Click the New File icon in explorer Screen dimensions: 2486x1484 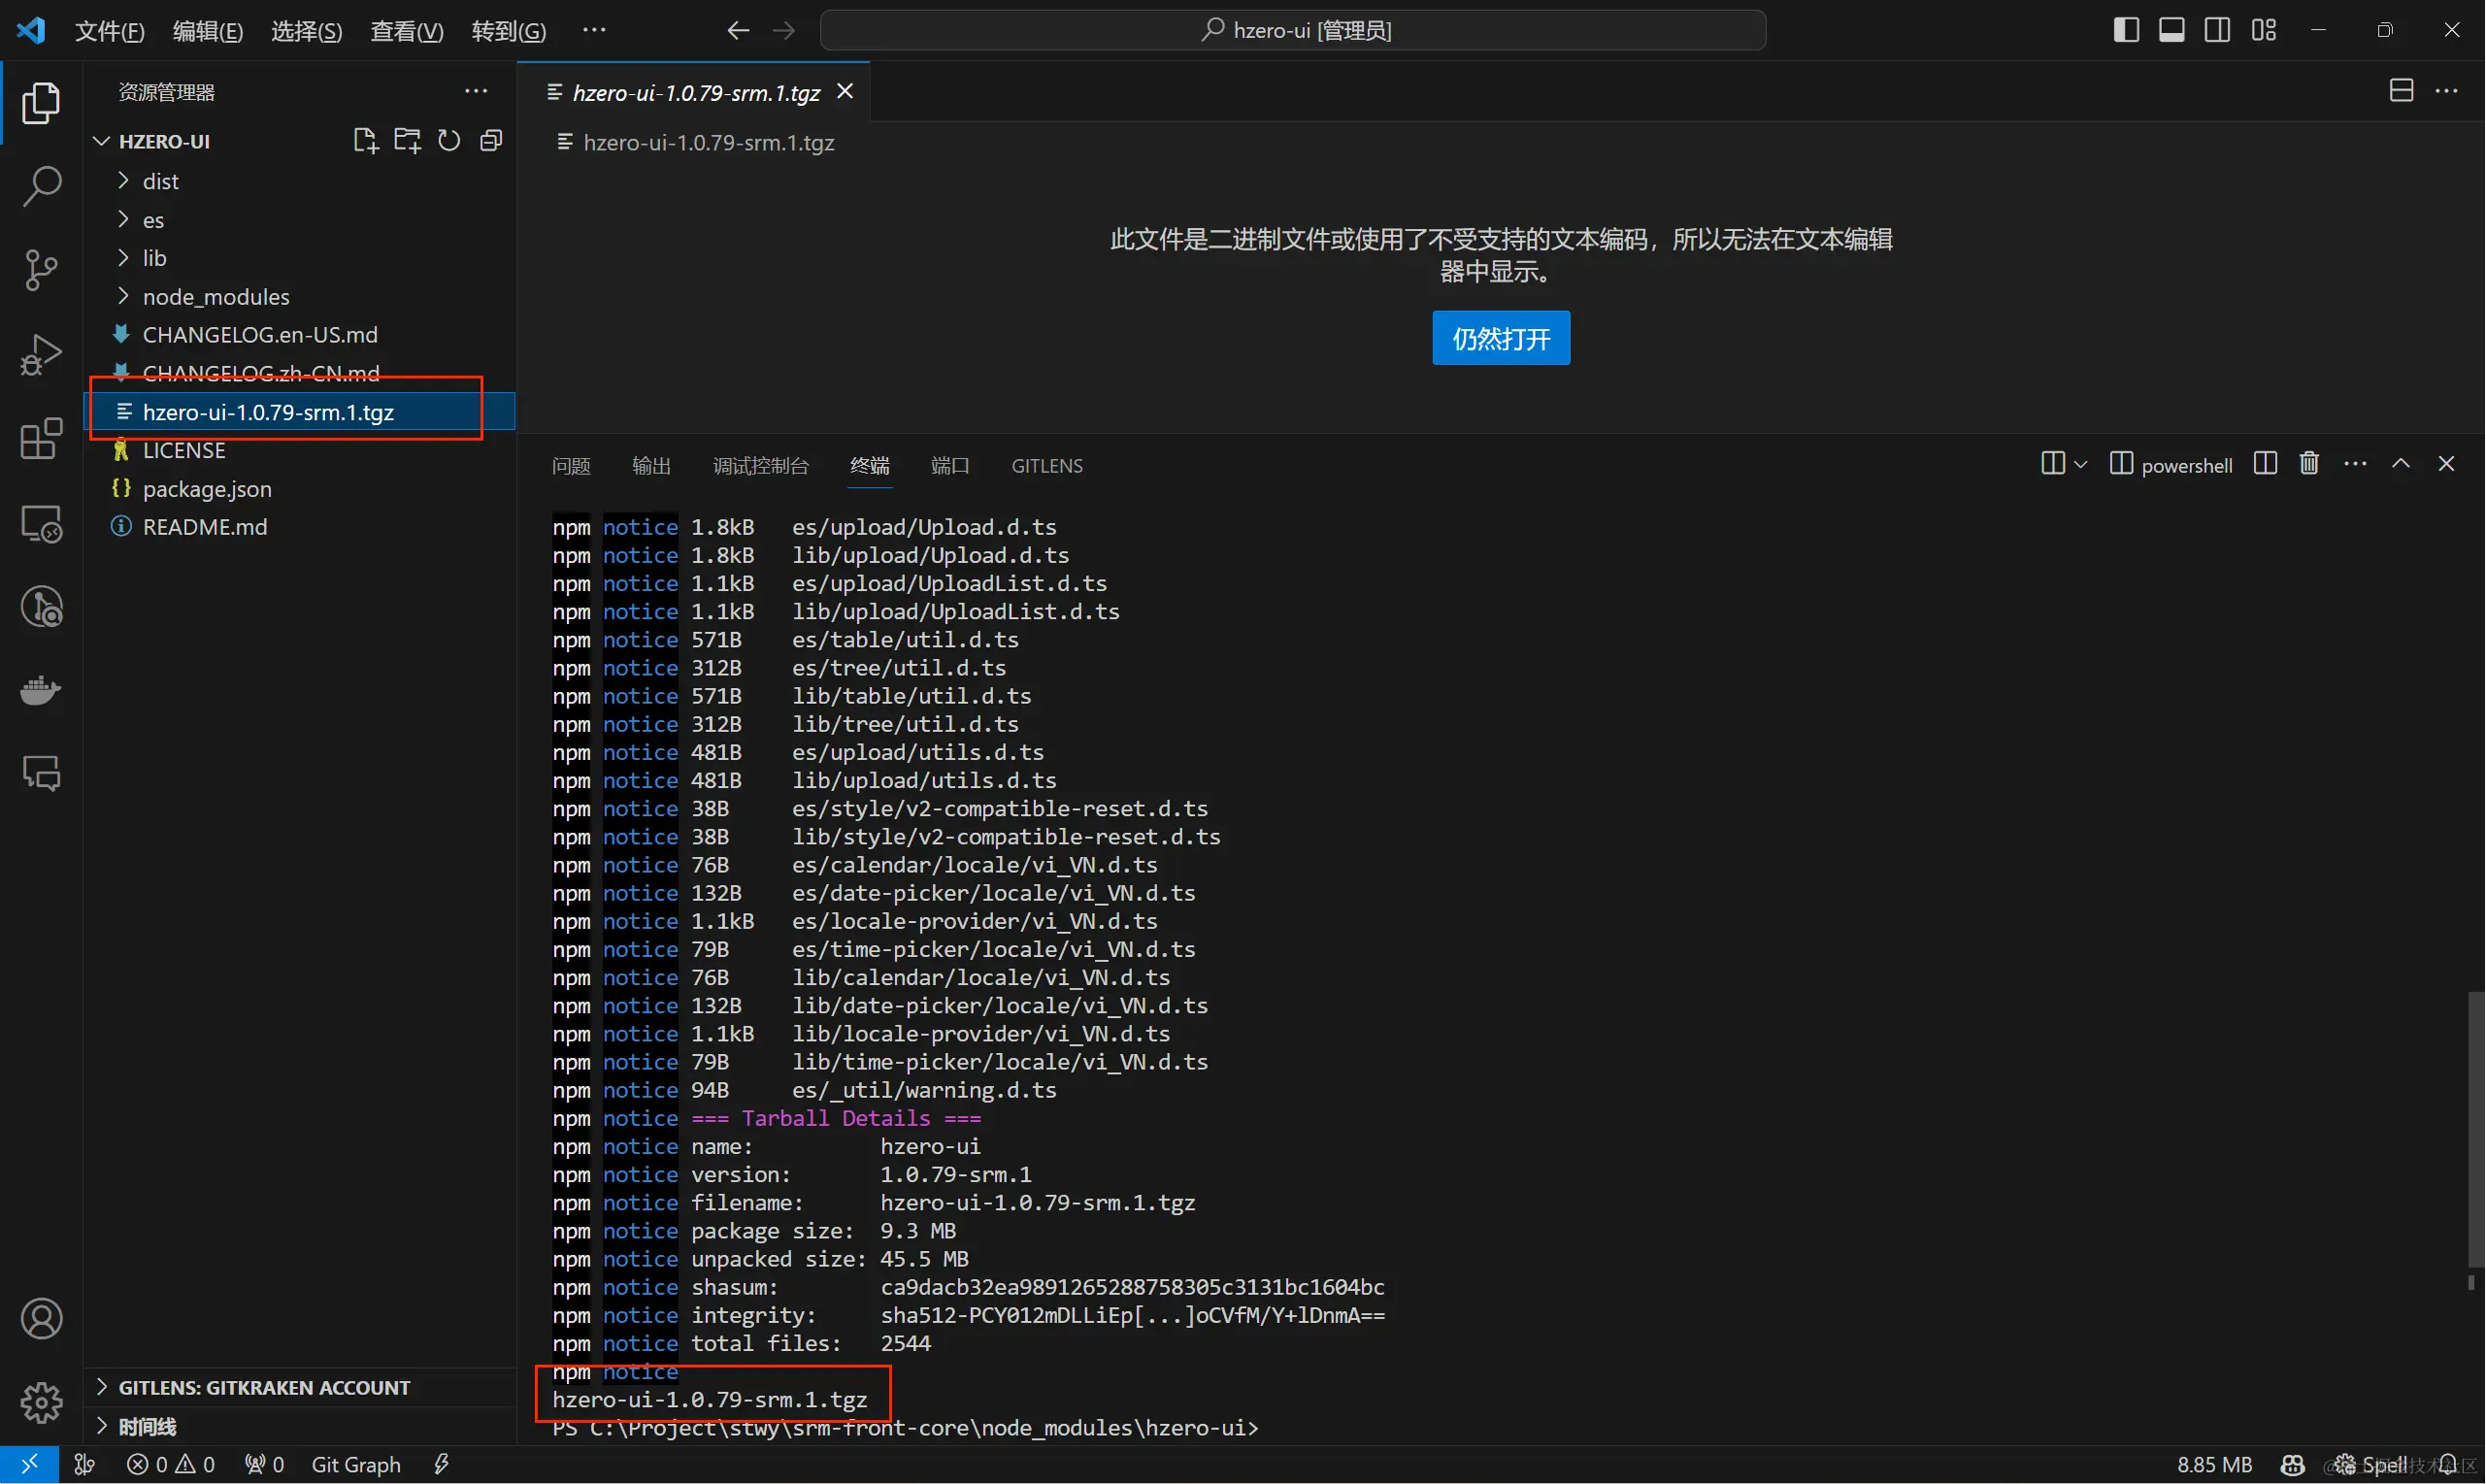(x=365, y=141)
